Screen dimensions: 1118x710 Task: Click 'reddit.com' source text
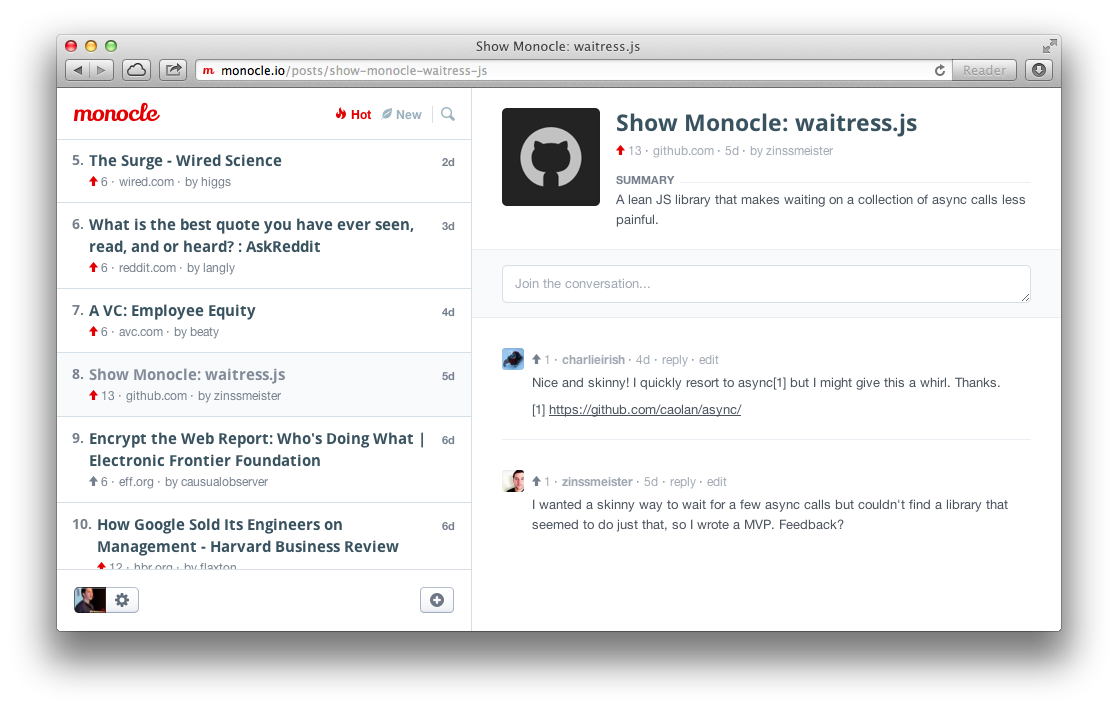[x=147, y=268]
